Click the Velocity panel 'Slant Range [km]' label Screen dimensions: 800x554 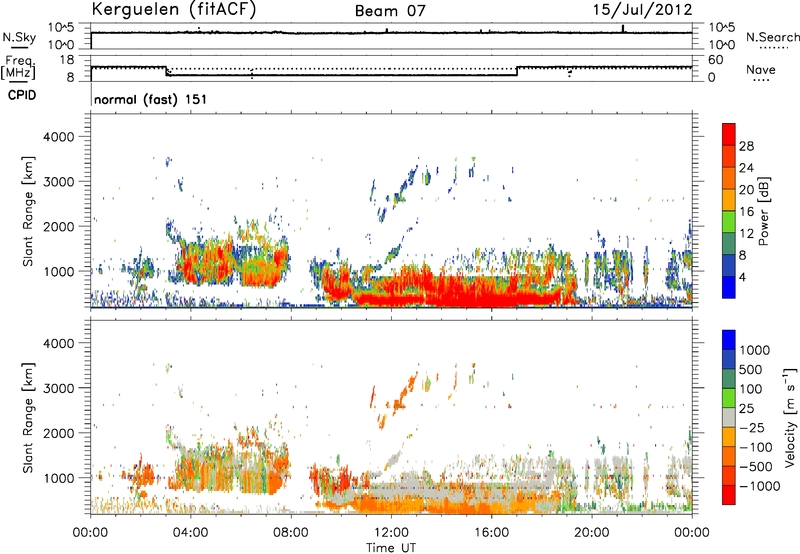point(28,417)
